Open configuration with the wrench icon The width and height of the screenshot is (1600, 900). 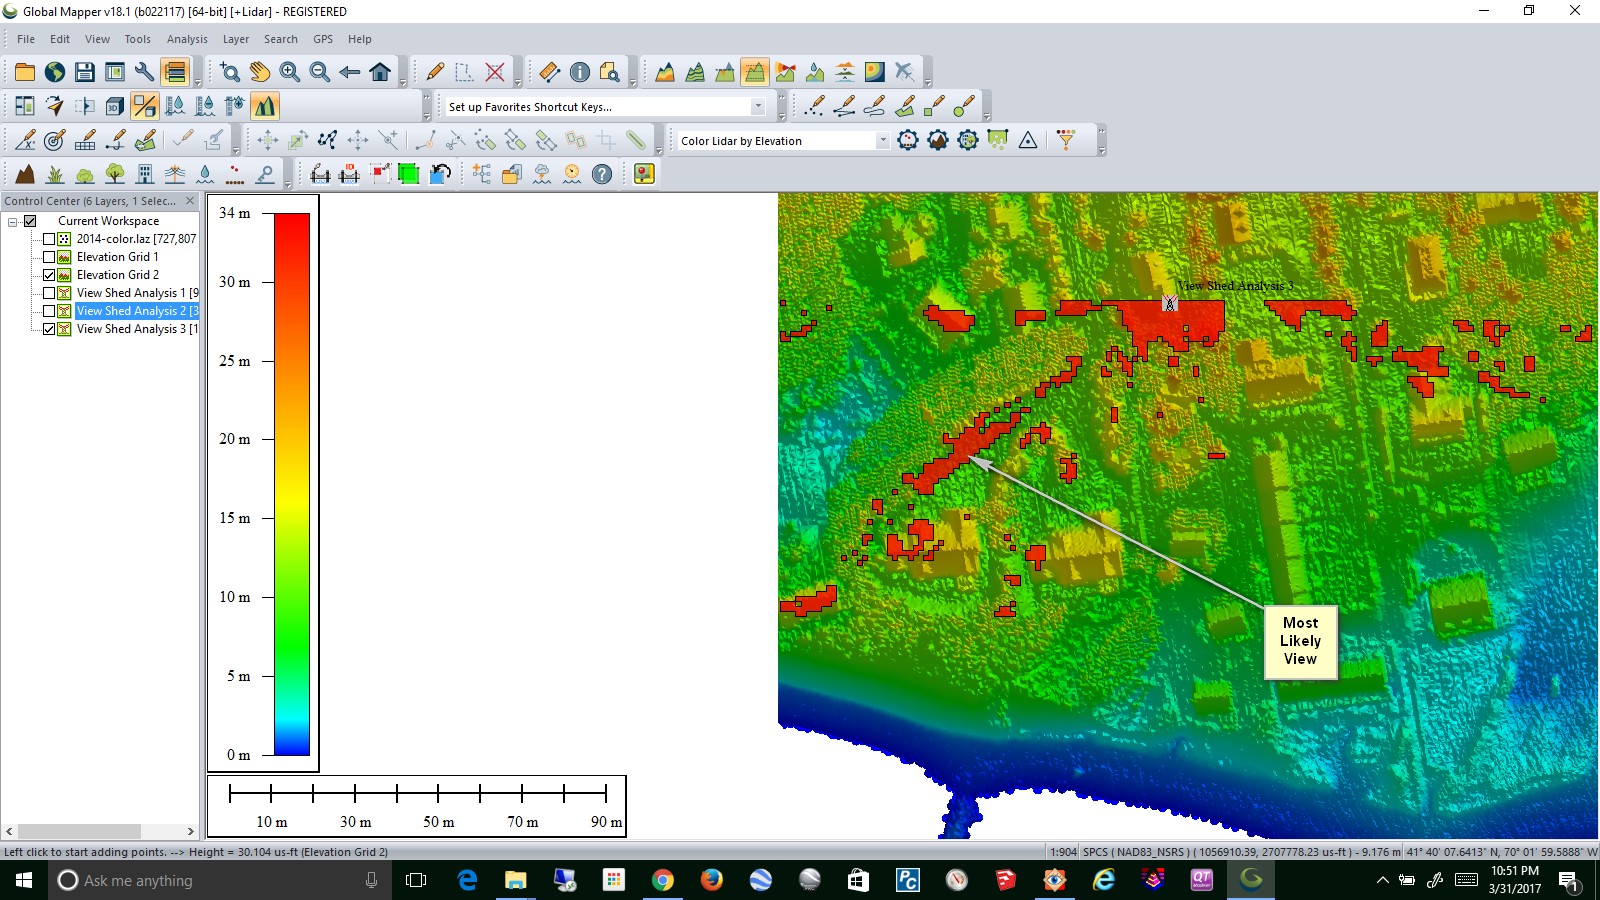click(x=145, y=72)
